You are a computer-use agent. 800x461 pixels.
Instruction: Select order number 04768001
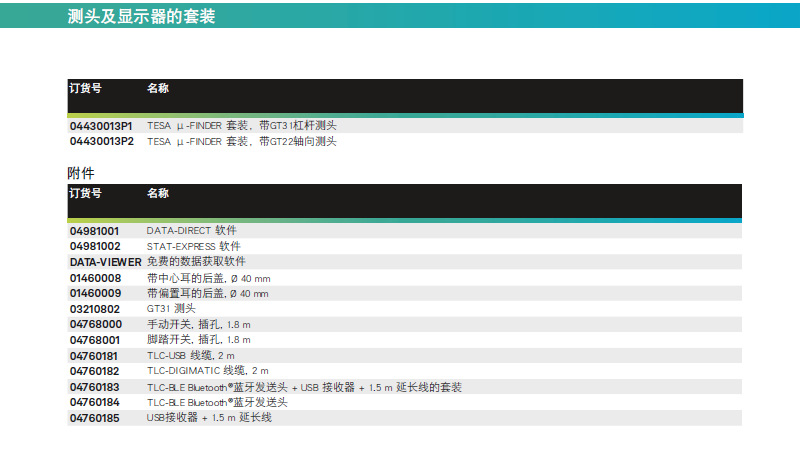click(x=95, y=340)
